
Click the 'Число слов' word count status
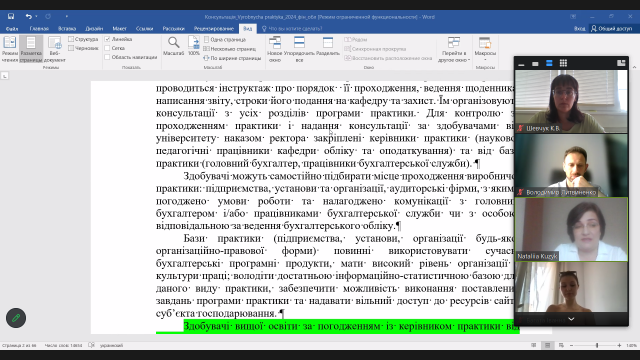click(63, 345)
